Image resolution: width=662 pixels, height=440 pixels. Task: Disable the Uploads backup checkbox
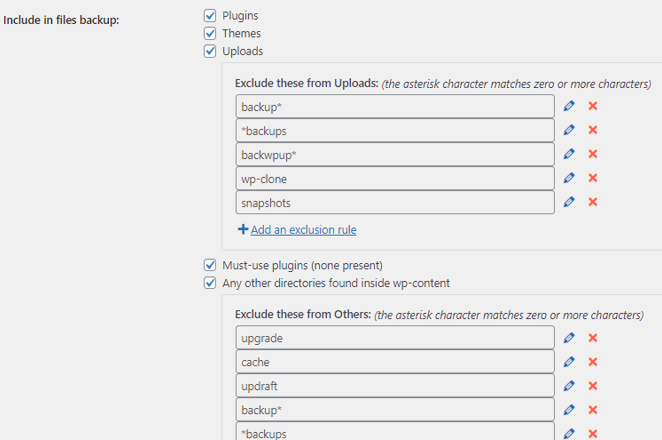(x=210, y=51)
